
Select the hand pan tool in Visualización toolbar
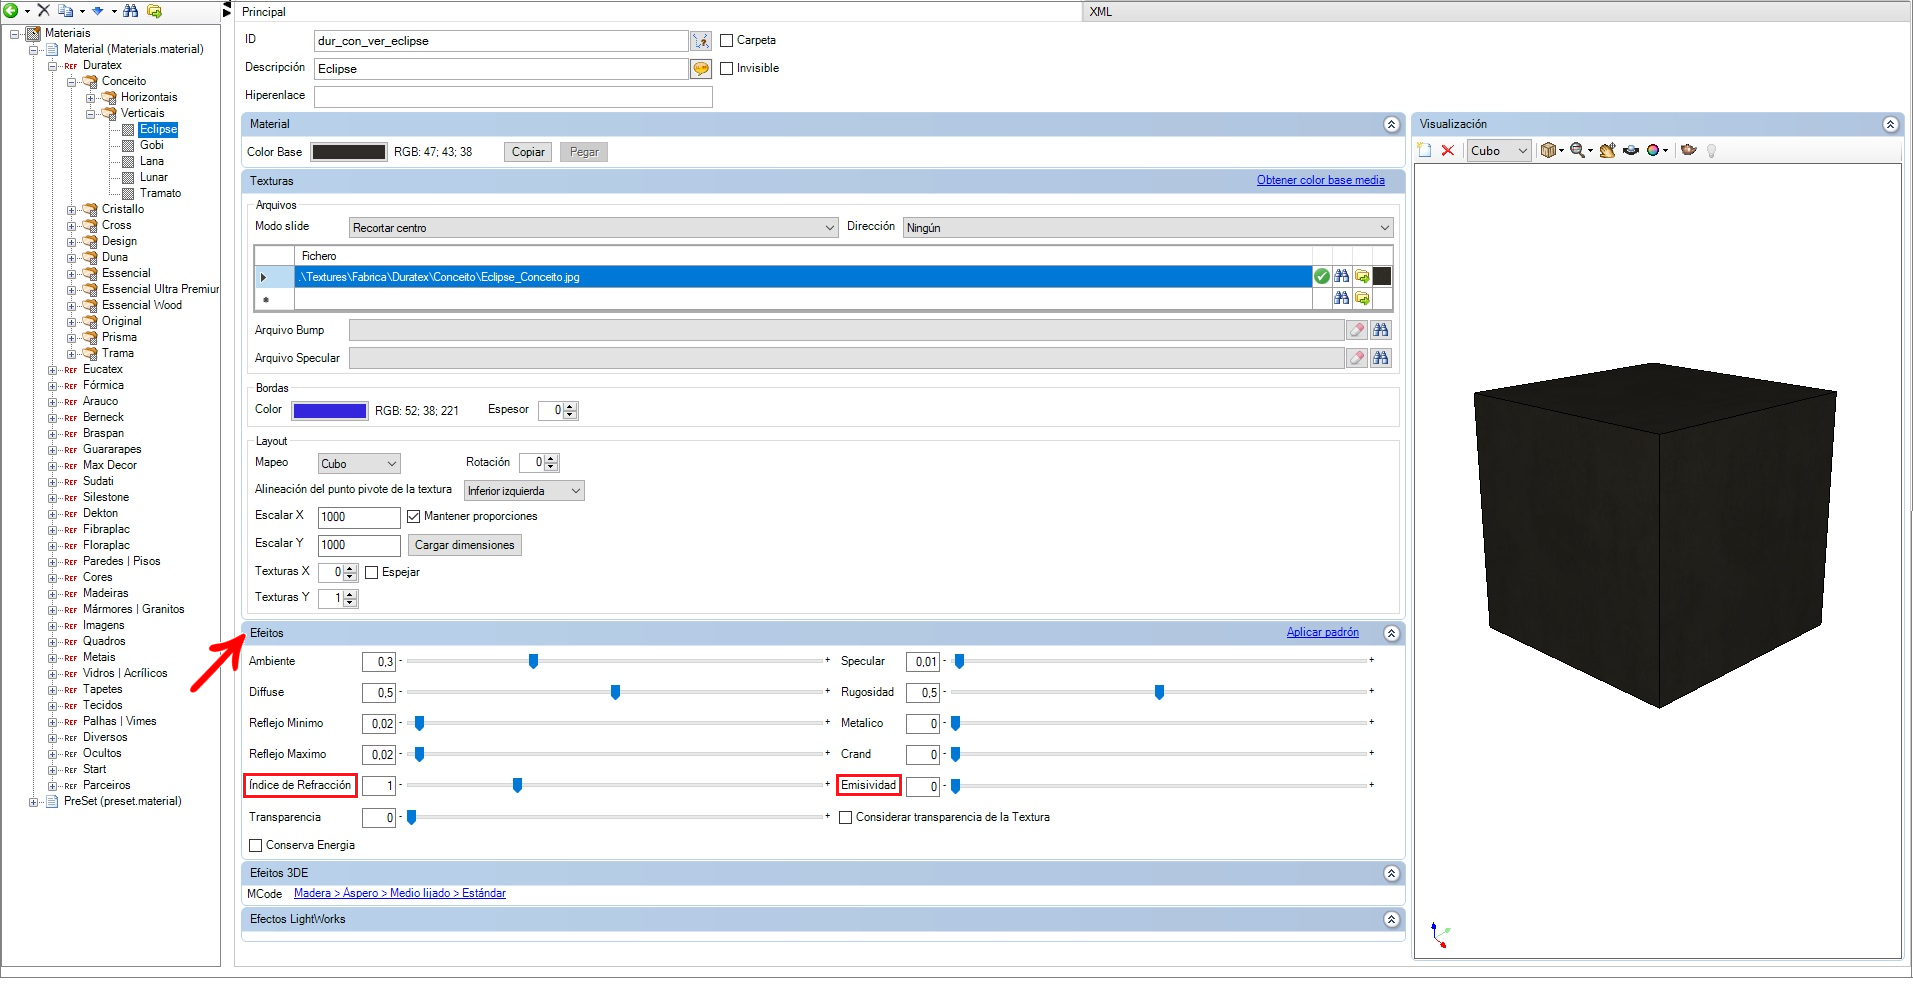[1607, 151]
